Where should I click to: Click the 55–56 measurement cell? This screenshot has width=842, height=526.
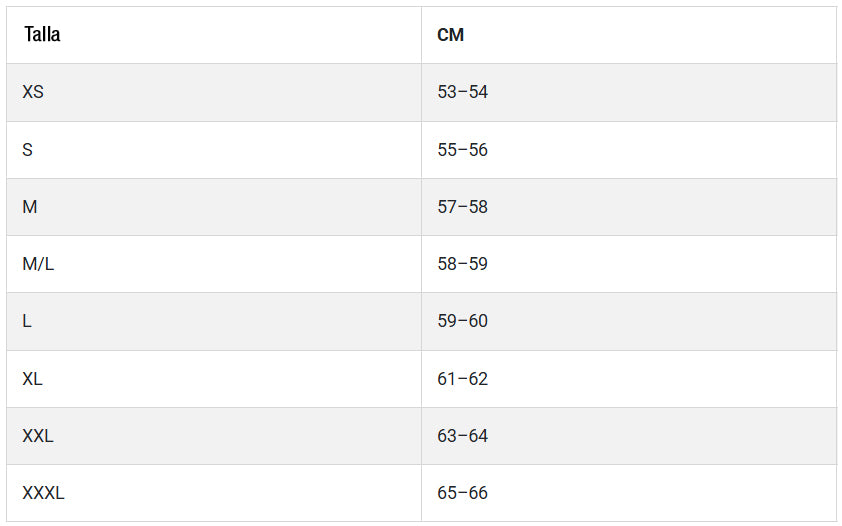[462, 150]
